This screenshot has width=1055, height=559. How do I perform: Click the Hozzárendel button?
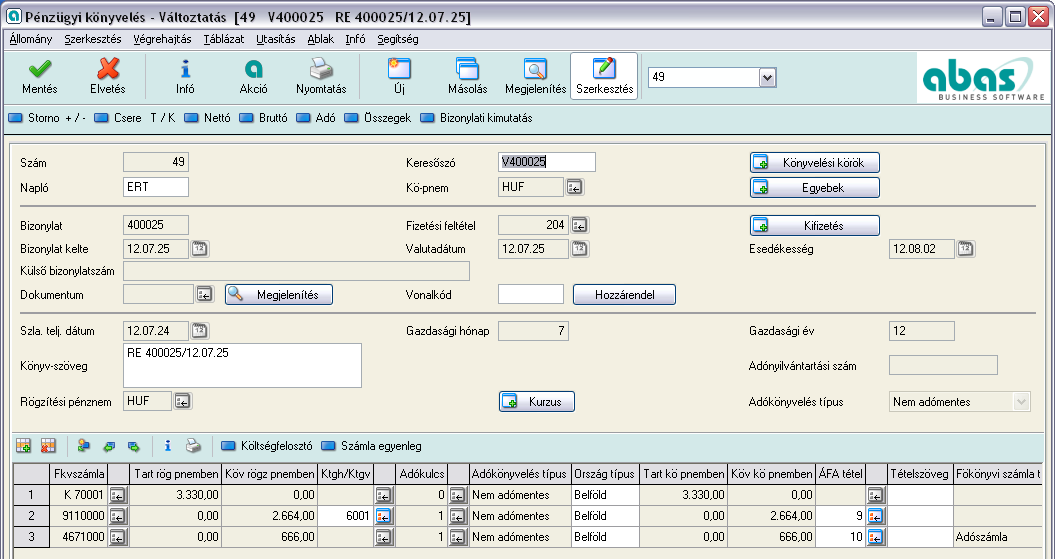point(624,295)
